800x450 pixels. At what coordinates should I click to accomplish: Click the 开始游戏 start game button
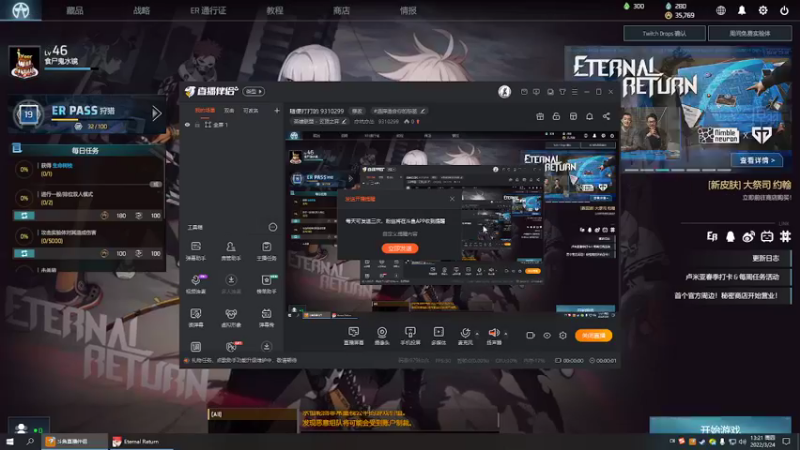(720, 428)
